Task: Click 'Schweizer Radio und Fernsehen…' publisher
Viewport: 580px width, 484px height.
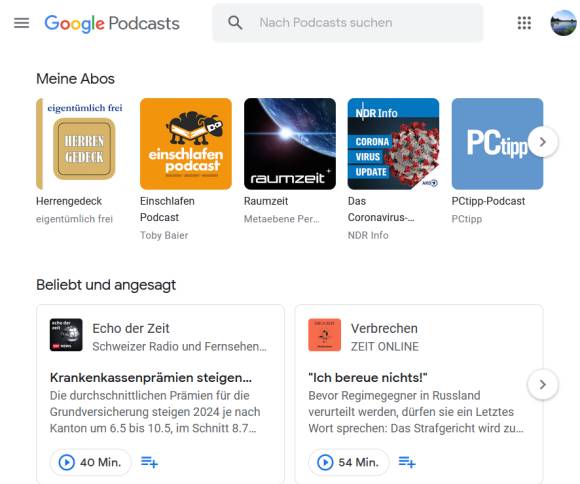Action: click(x=179, y=346)
